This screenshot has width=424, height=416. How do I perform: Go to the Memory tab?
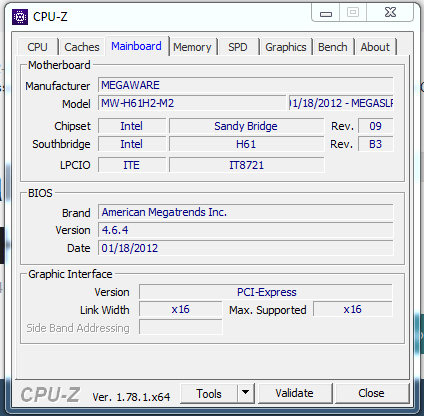[x=192, y=47]
